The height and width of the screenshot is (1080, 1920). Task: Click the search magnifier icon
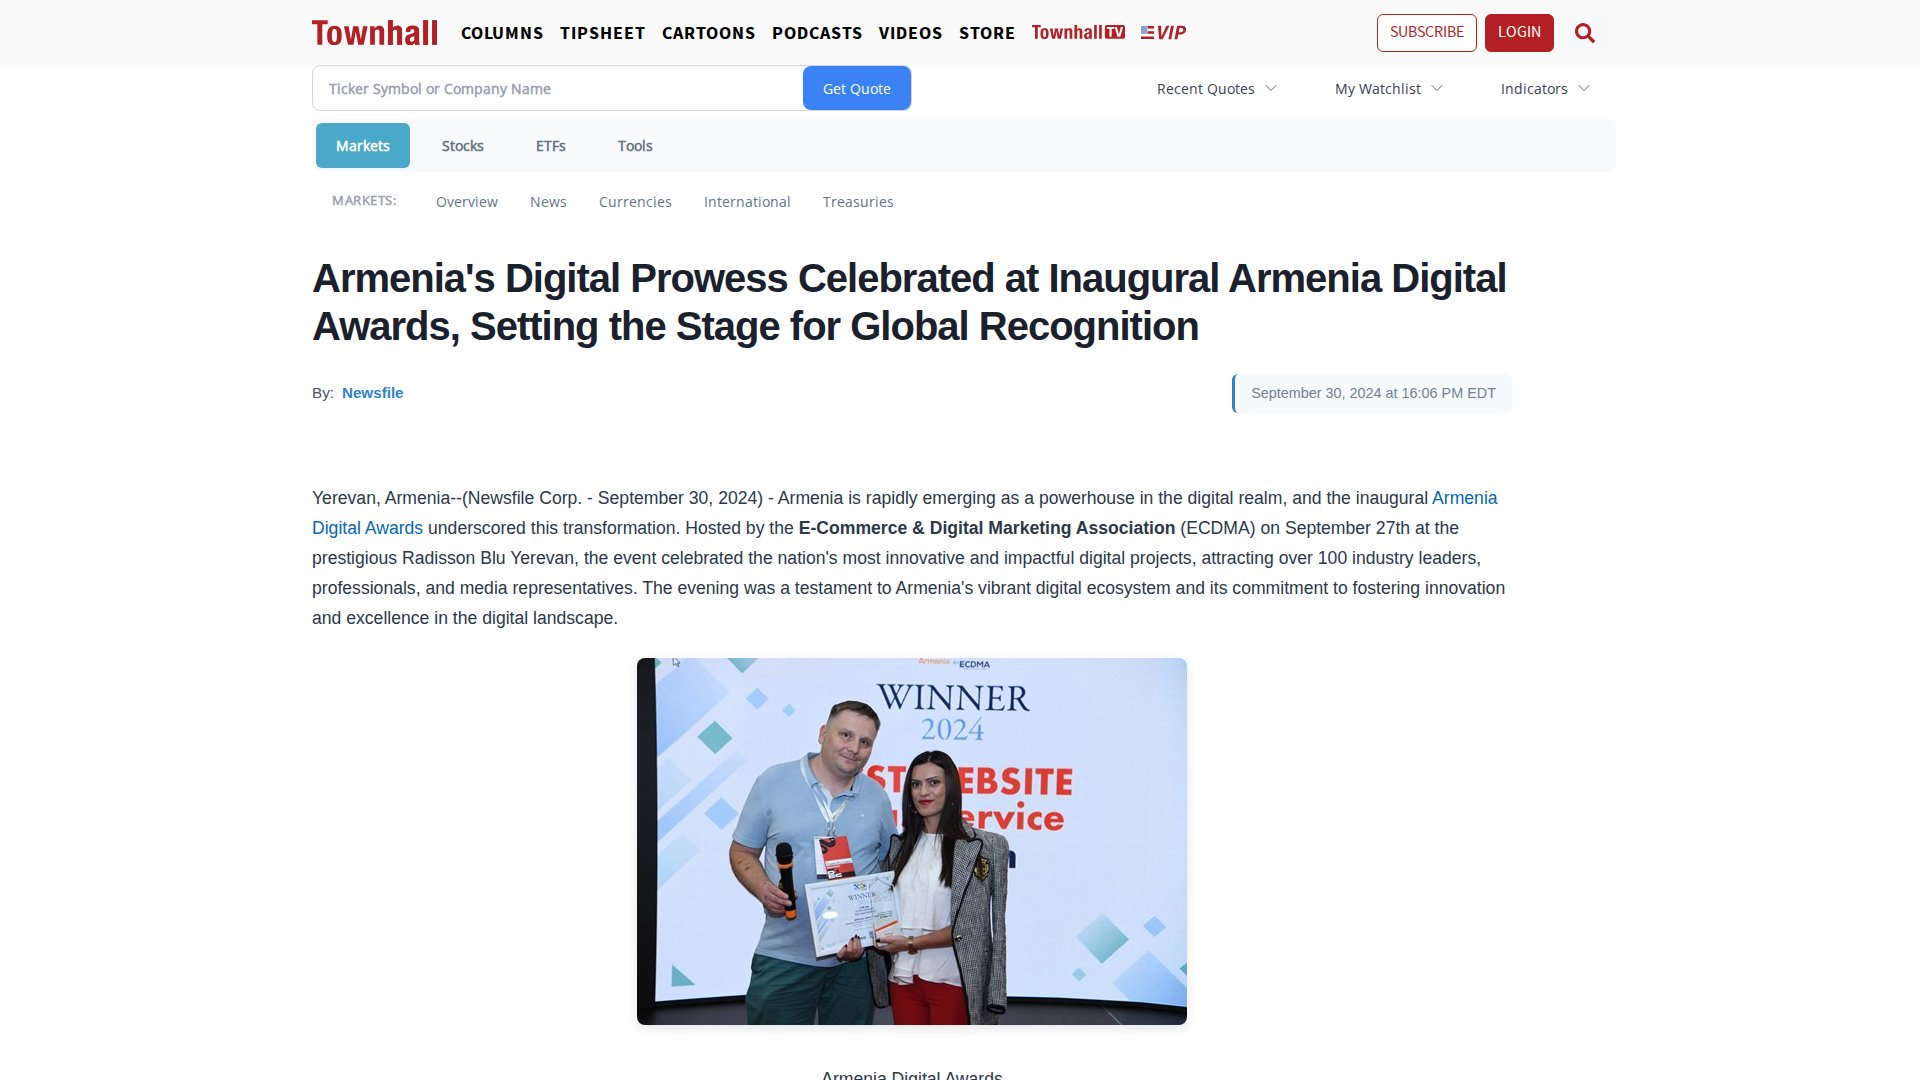(x=1584, y=33)
